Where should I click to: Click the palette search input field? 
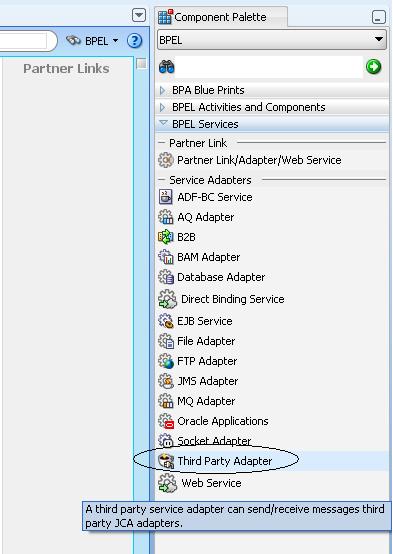pos(269,66)
